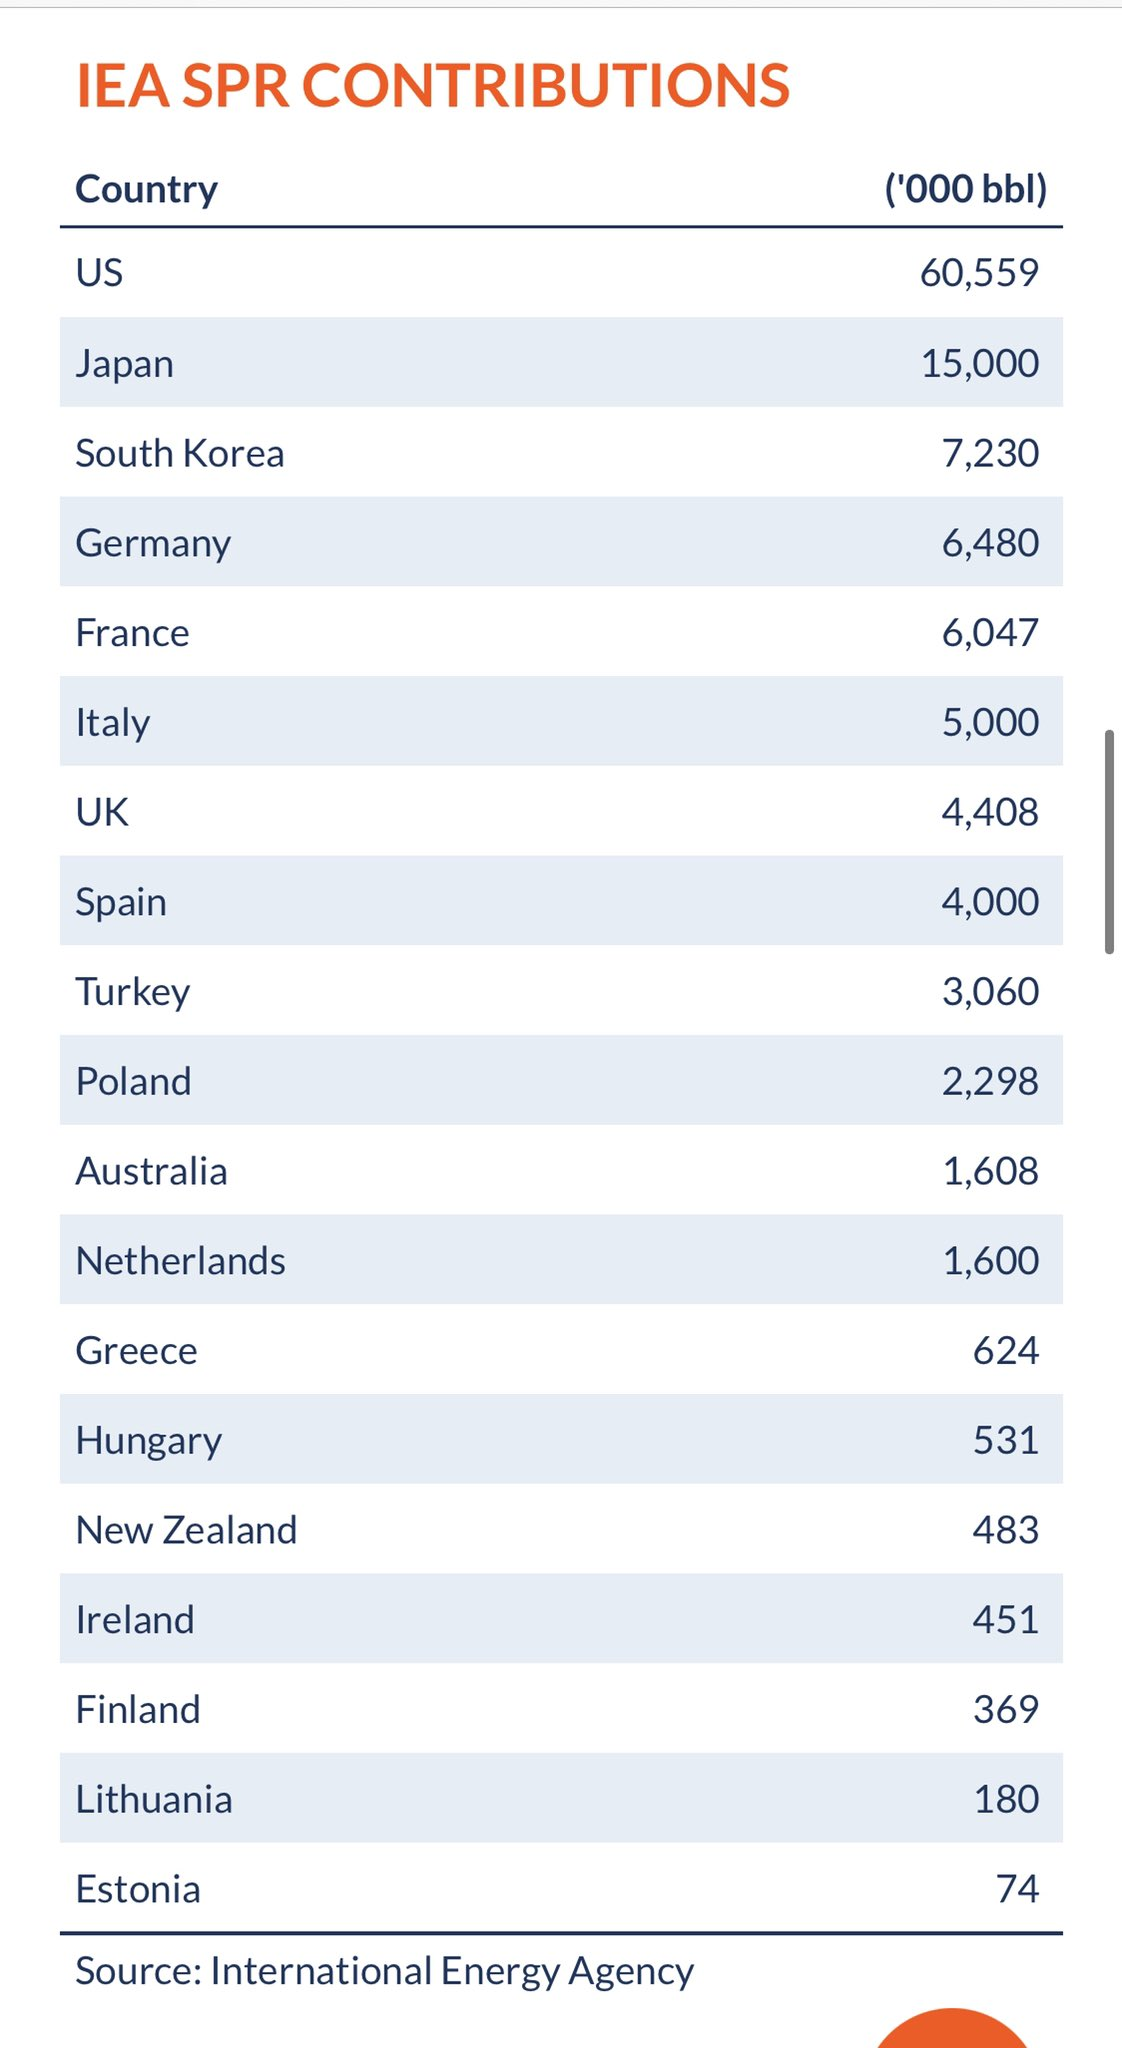Select the ('000 bbl) column header
This screenshot has width=1122, height=2048.
[965, 189]
